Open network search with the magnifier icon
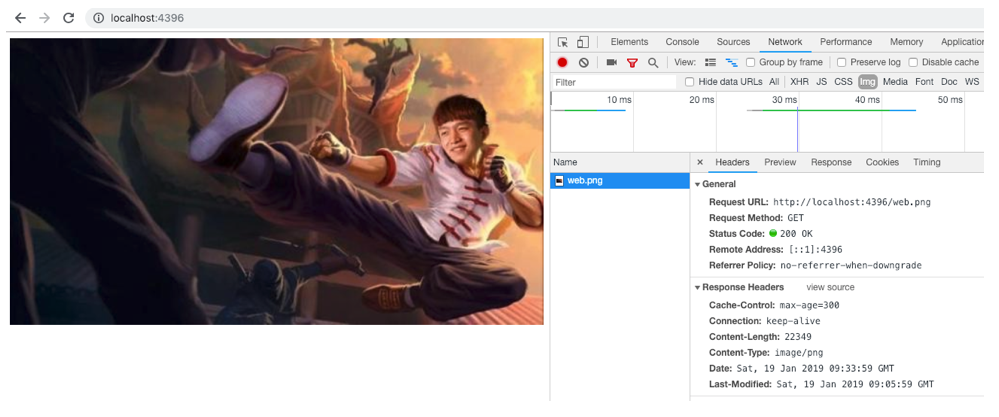Screen dimensions: 999x417 click(x=652, y=62)
